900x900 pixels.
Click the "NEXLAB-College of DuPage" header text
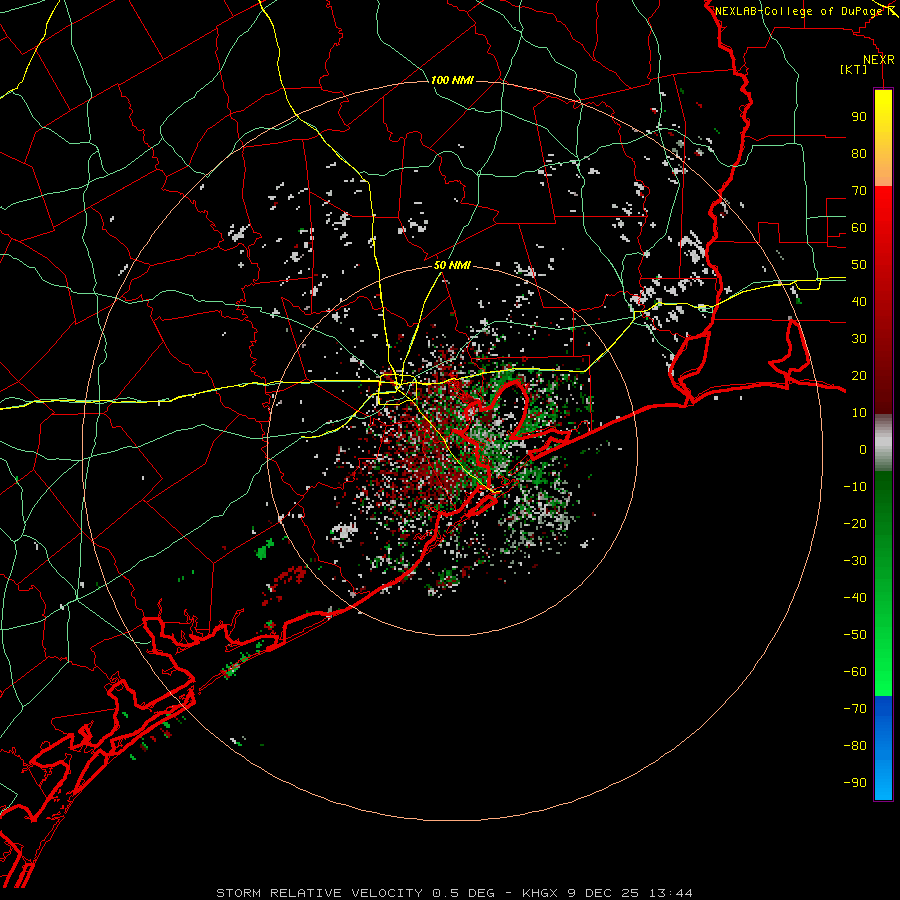pos(798,11)
